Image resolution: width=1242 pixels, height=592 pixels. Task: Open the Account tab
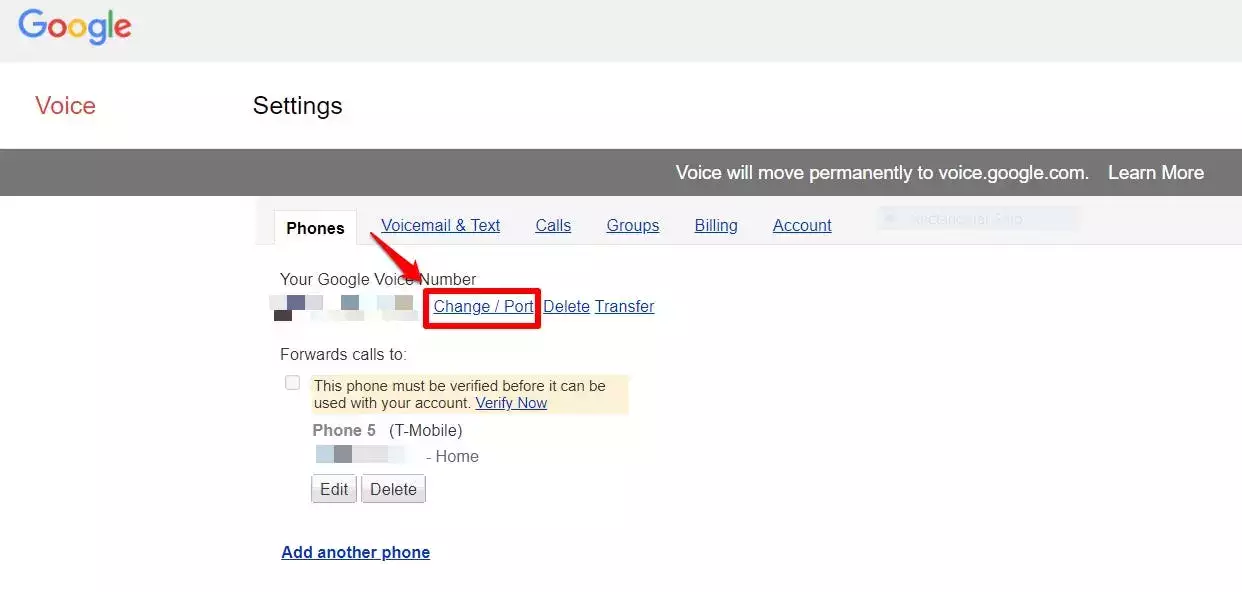point(802,226)
